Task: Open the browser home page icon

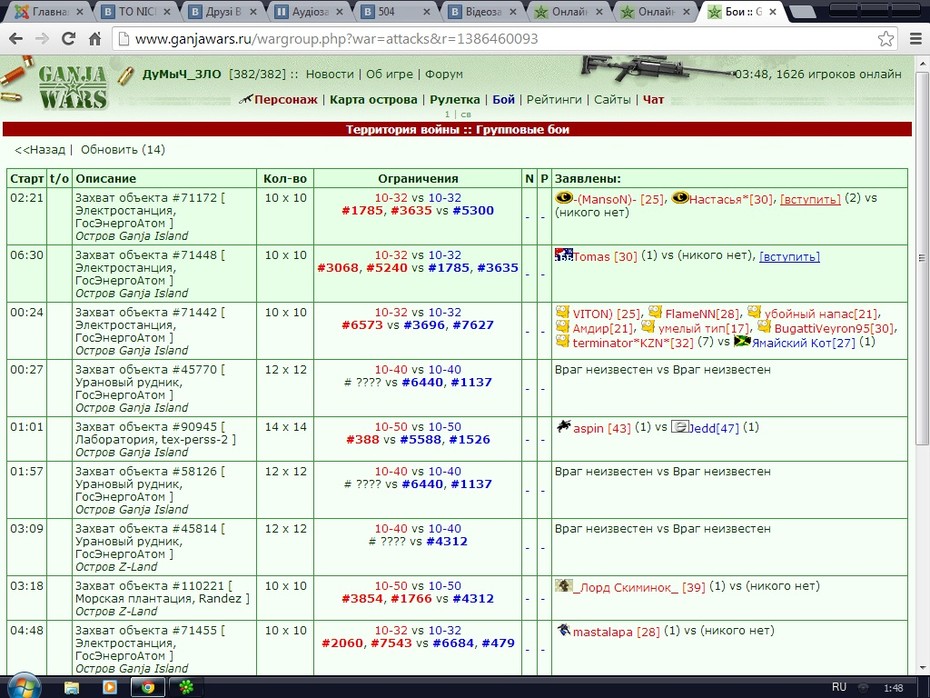Action: click(95, 39)
